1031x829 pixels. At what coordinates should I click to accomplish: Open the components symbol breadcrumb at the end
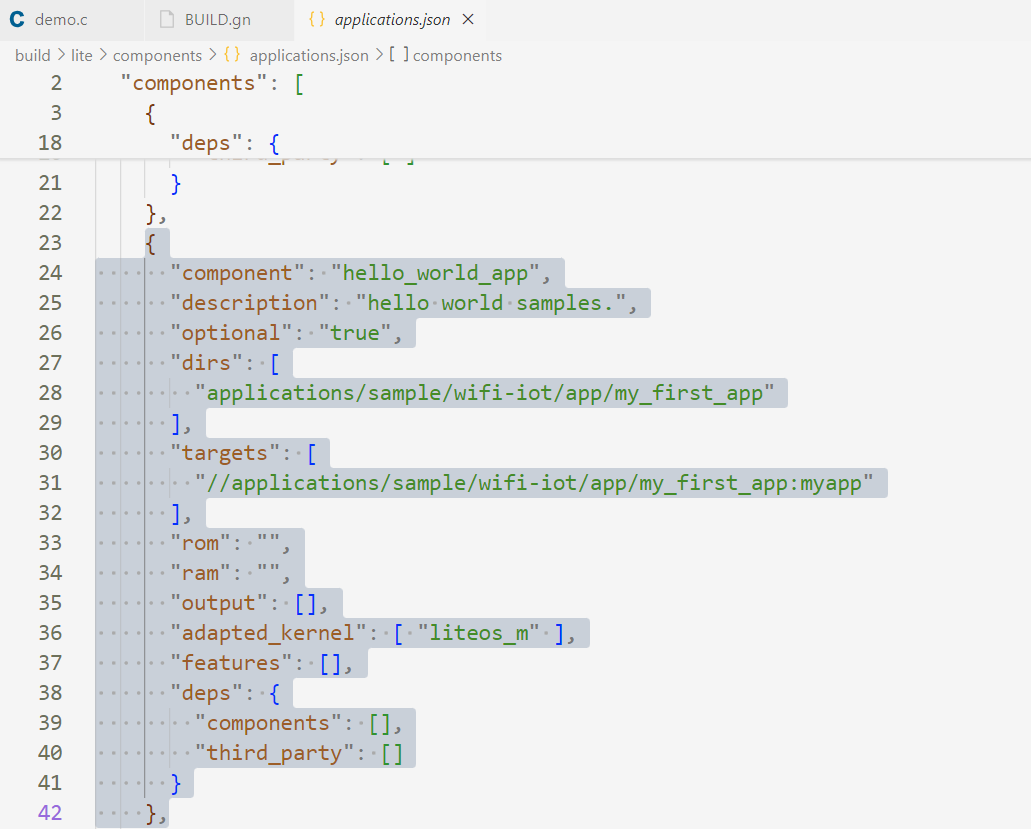(x=457, y=56)
